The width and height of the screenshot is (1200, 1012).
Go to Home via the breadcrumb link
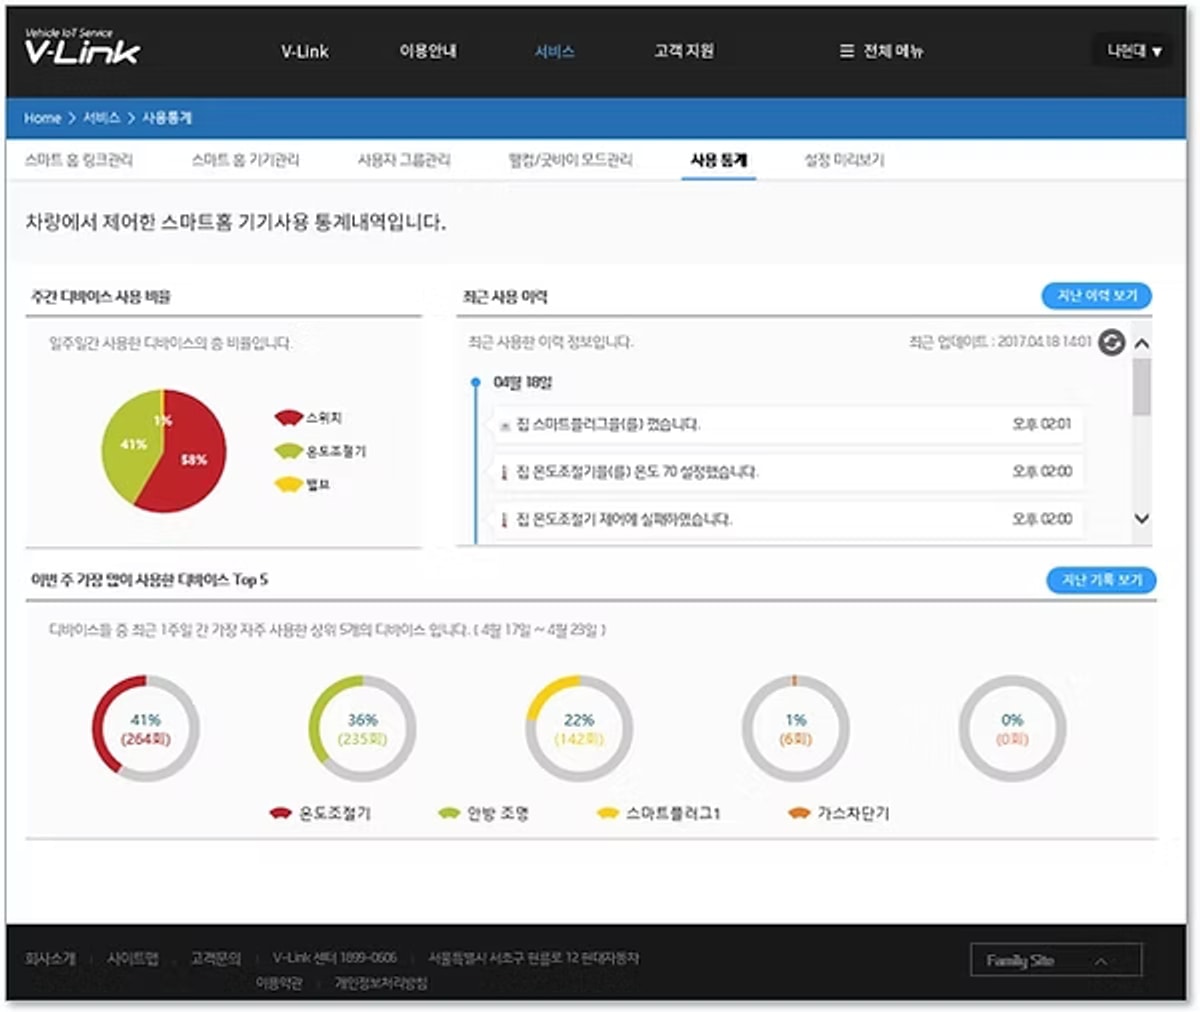(42, 118)
